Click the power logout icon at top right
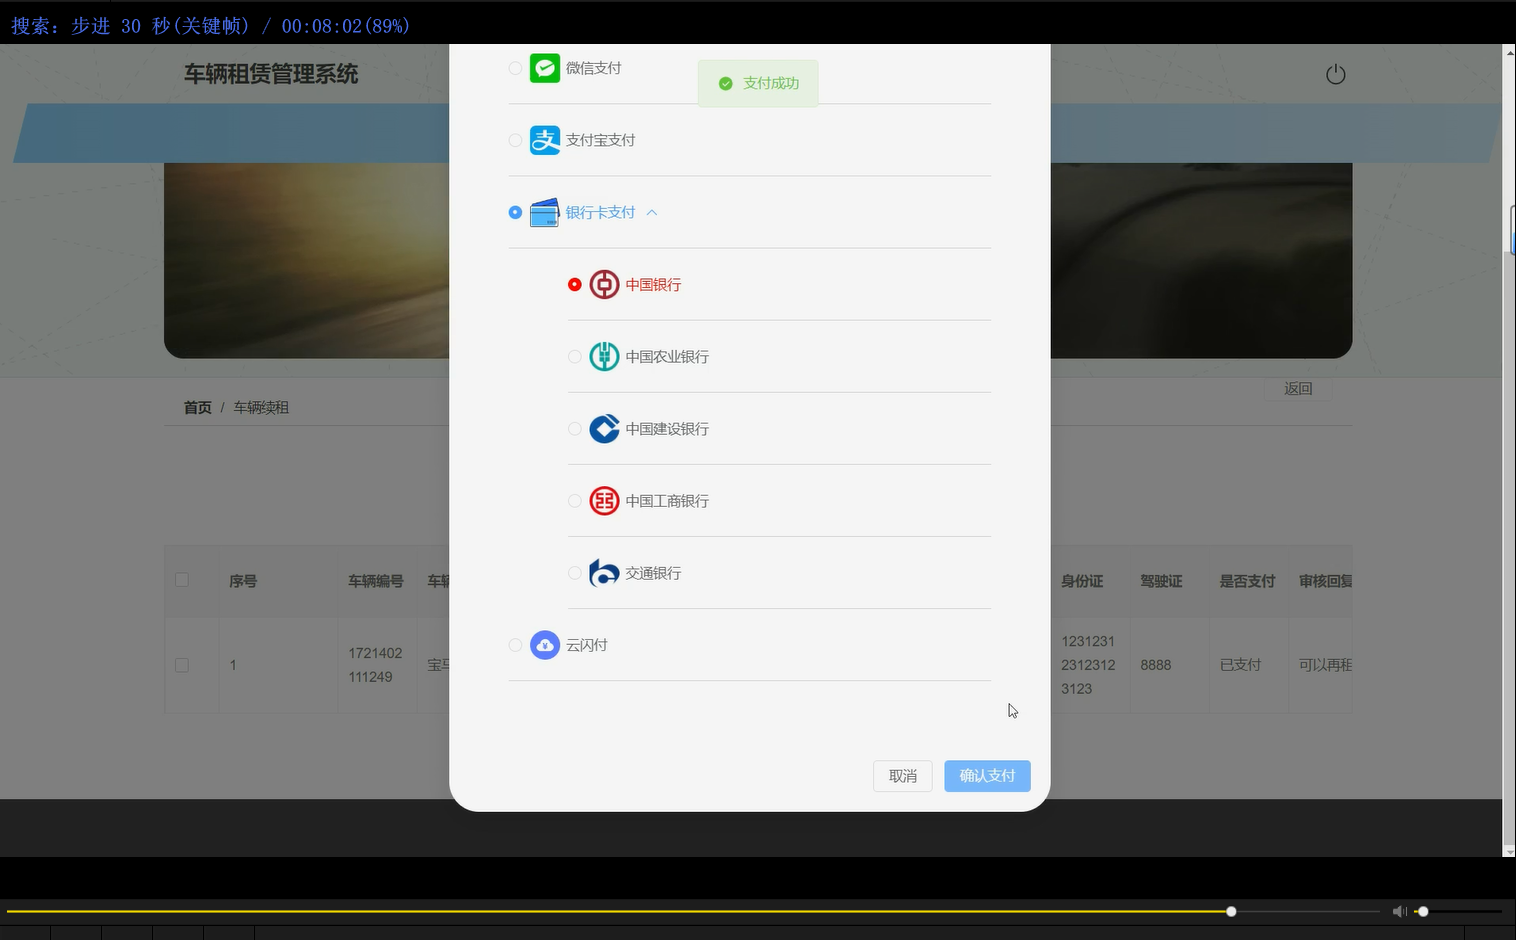 pyautogui.click(x=1335, y=74)
